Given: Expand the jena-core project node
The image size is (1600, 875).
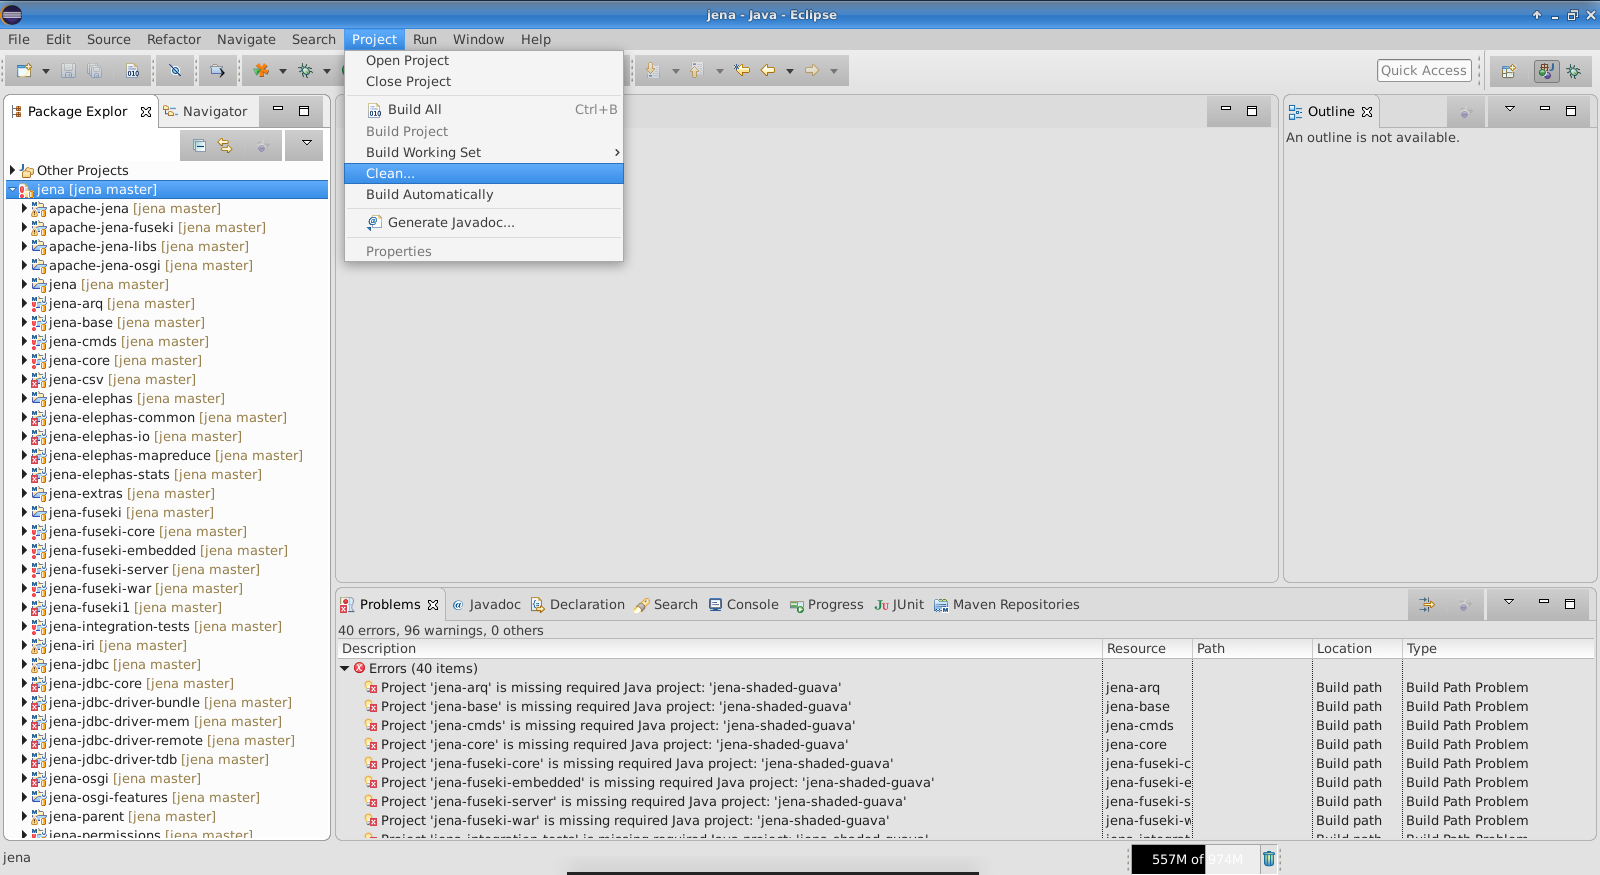Looking at the screenshot, I should (x=24, y=361).
